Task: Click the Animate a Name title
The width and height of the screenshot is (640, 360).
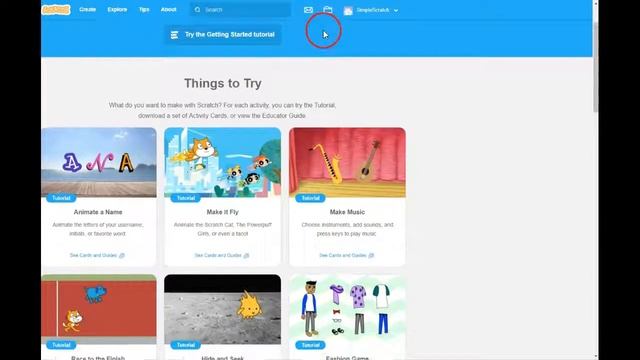Action: tap(98, 212)
